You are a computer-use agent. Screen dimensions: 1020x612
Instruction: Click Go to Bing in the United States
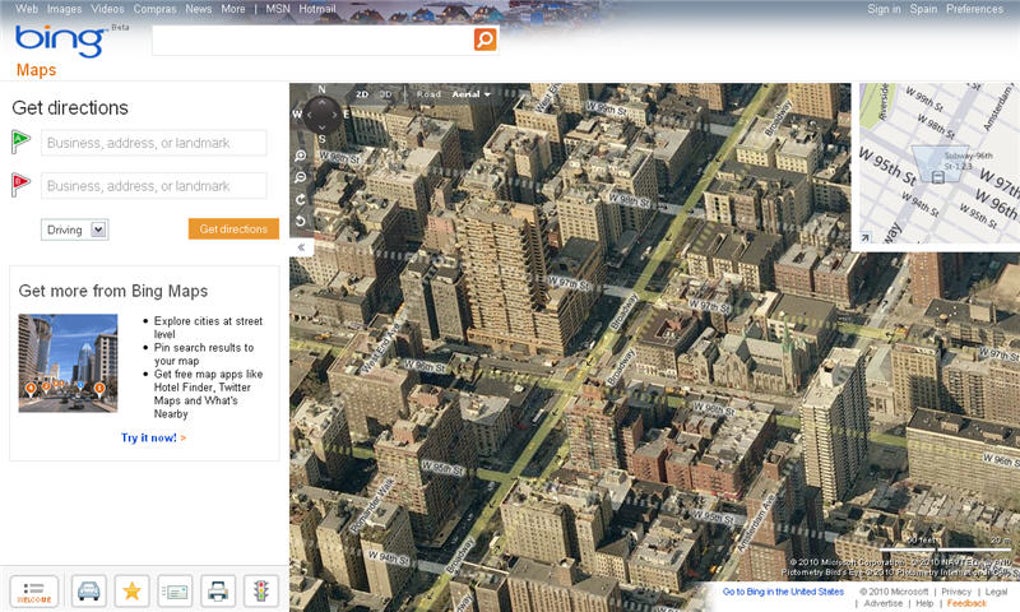point(783,592)
